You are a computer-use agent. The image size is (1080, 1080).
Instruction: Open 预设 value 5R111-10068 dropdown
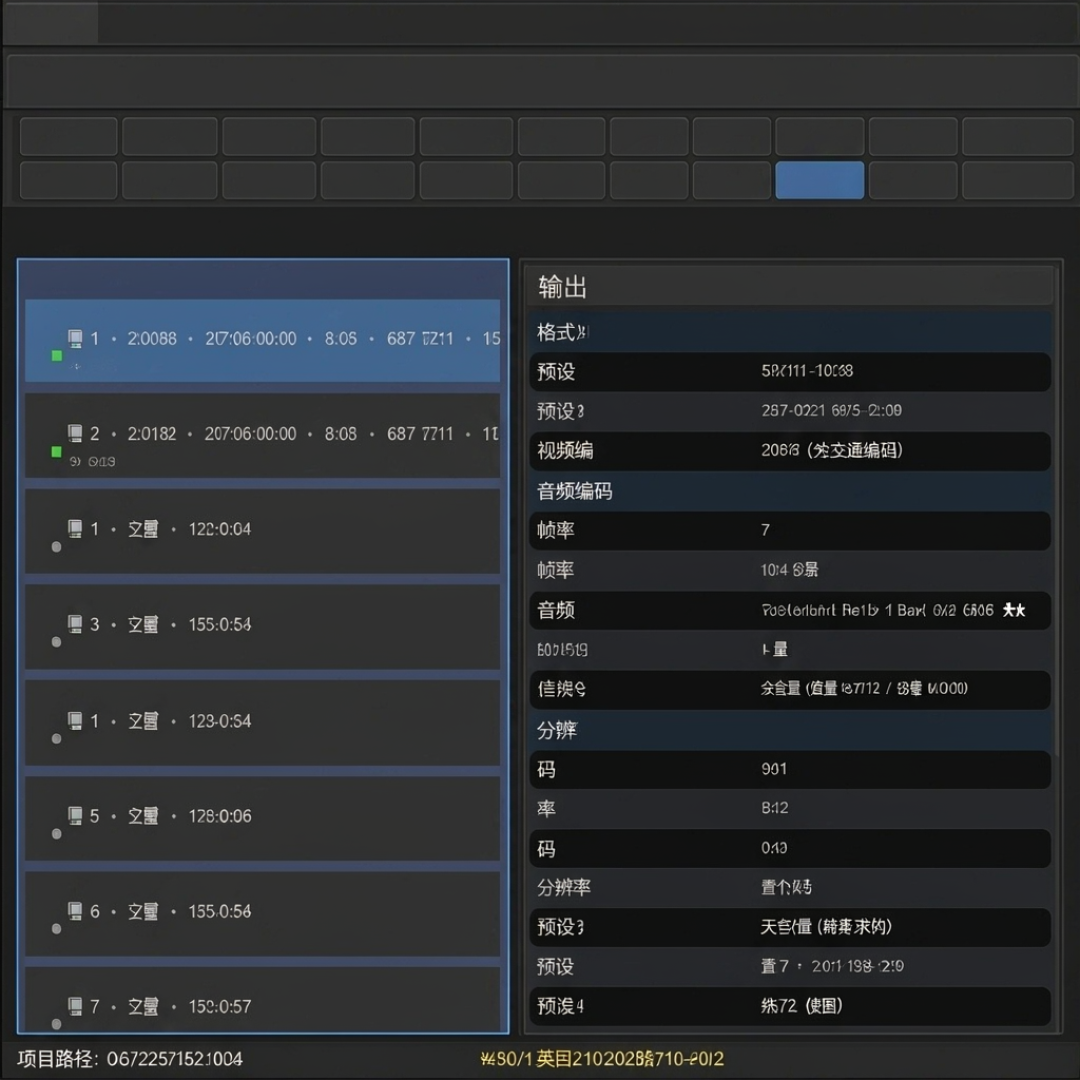[807, 371]
